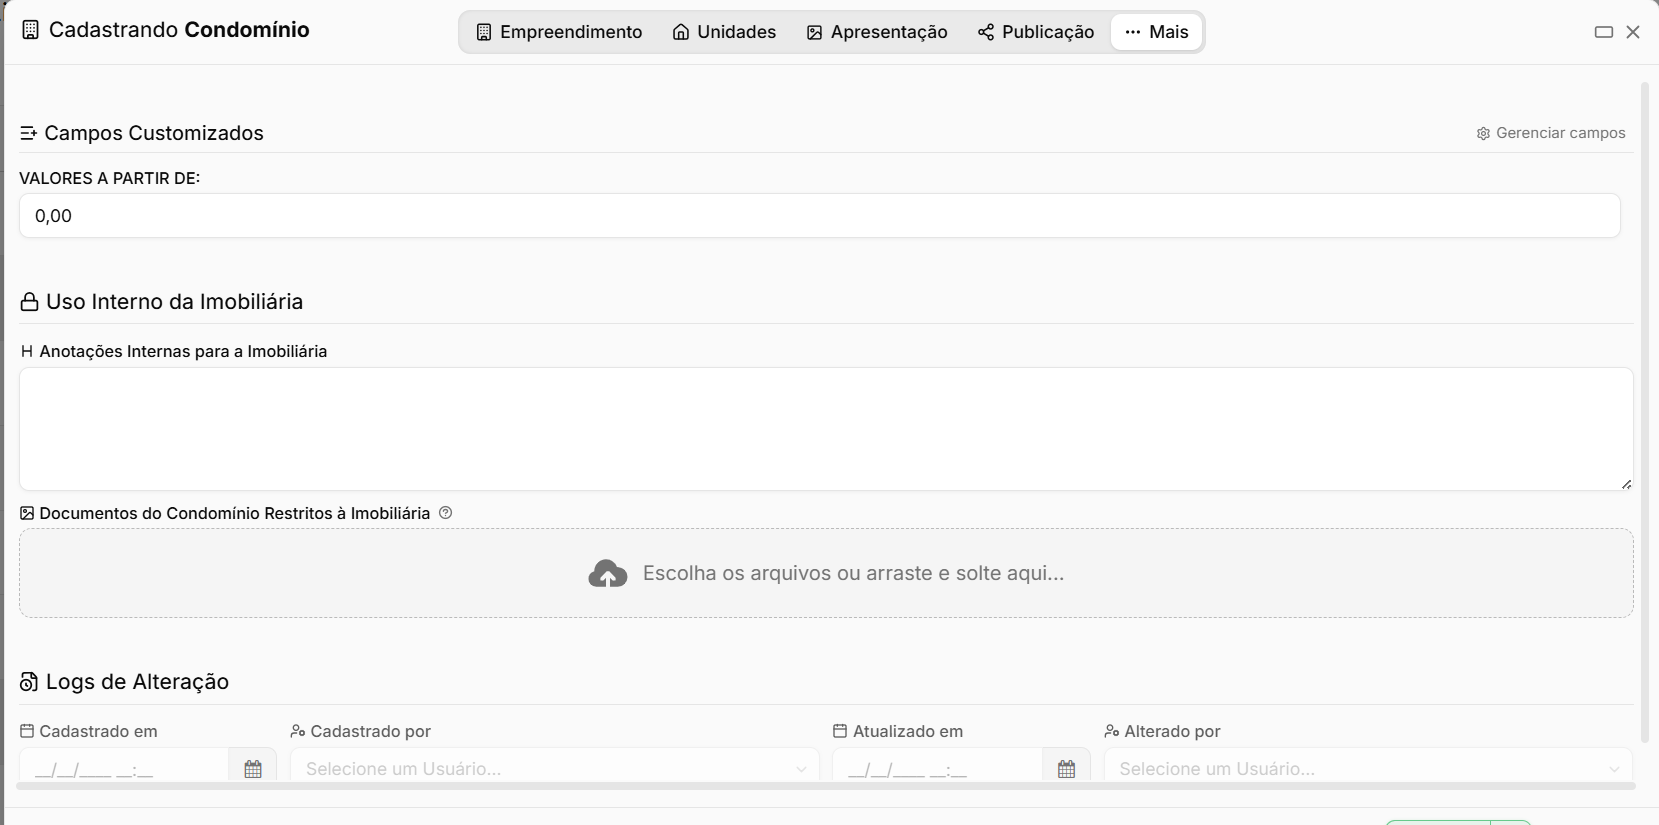The height and width of the screenshot is (825, 1659).
Task: Click the lock icon of Uso Interno
Action: [29, 302]
